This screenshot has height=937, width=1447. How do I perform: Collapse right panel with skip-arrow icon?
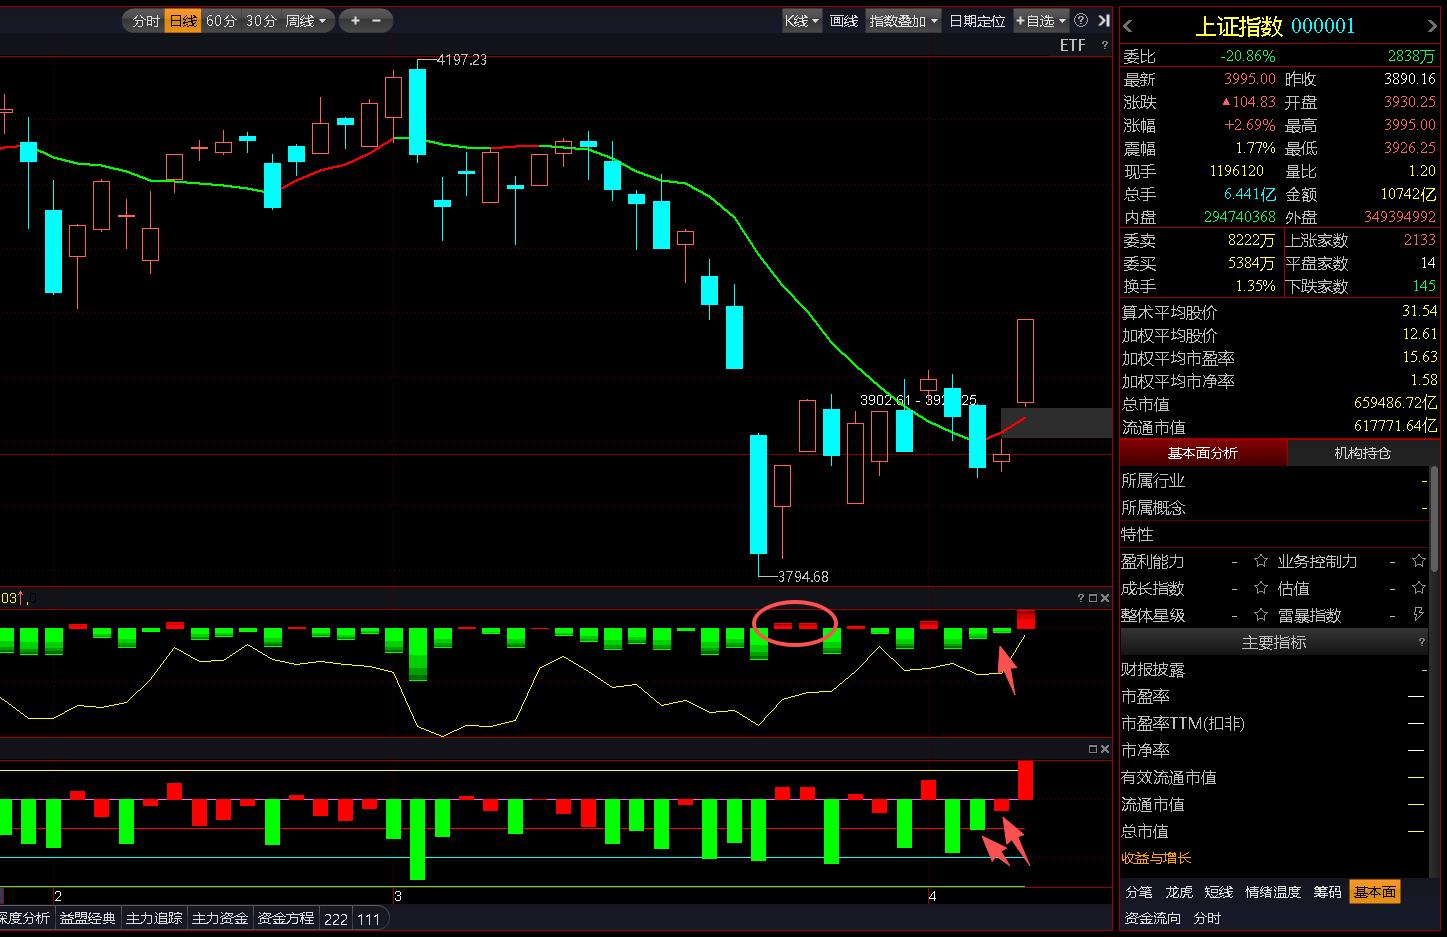[1103, 20]
